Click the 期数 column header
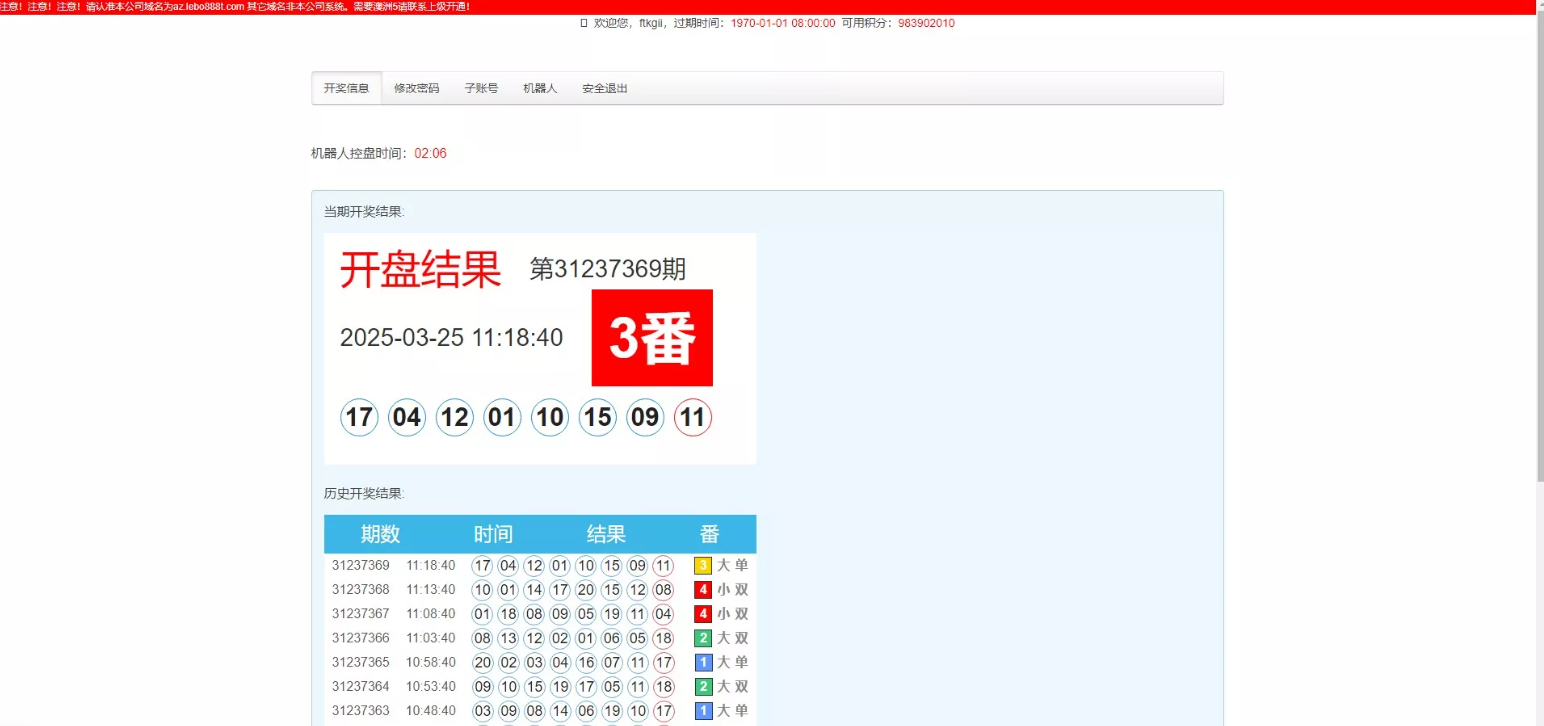1544x726 pixels. [380, 534]
